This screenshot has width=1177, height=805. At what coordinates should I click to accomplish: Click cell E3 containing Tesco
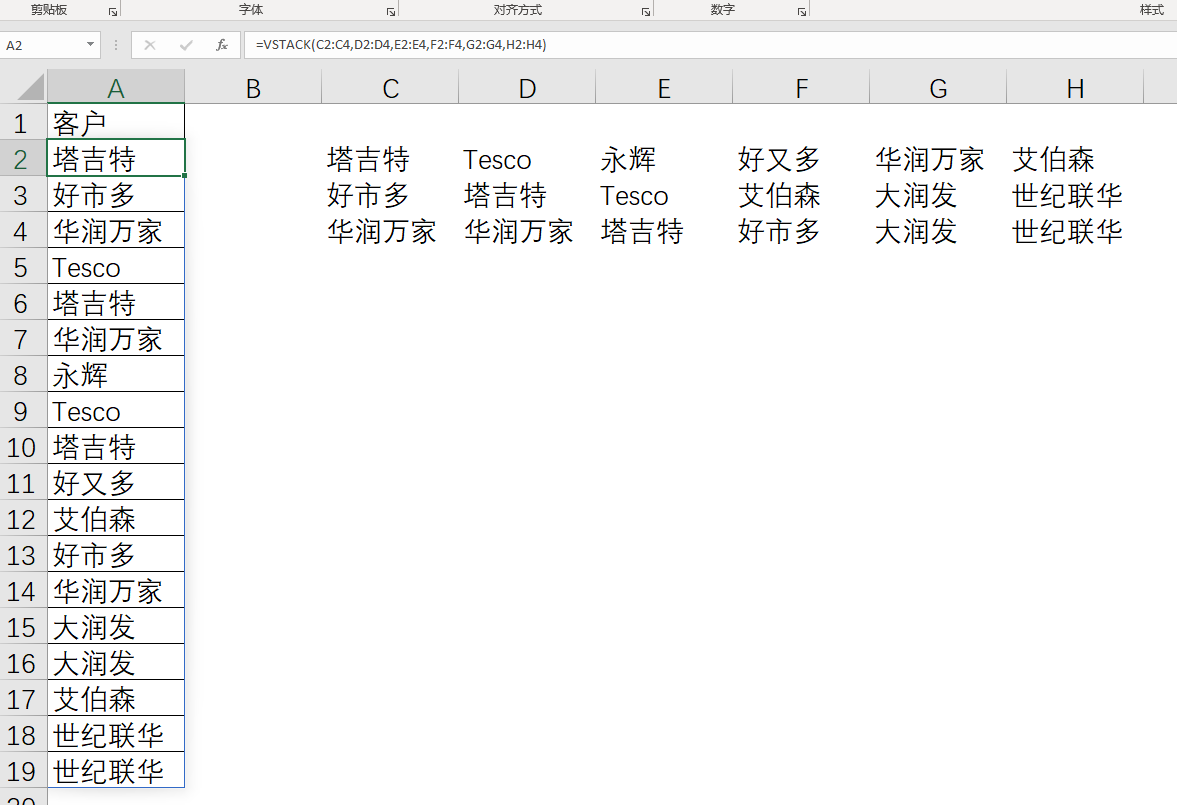point(664,194)
